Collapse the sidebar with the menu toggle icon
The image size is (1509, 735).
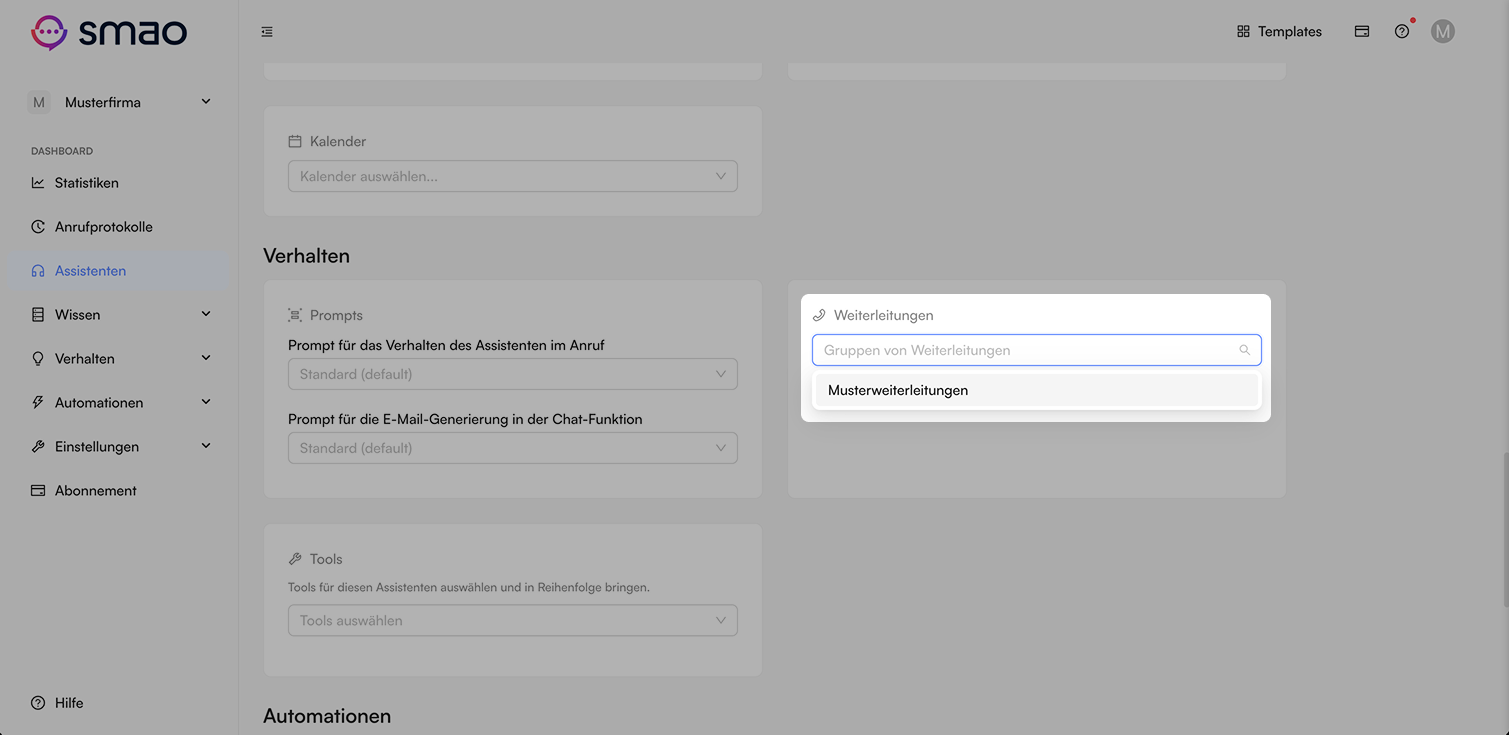point(267,32)
